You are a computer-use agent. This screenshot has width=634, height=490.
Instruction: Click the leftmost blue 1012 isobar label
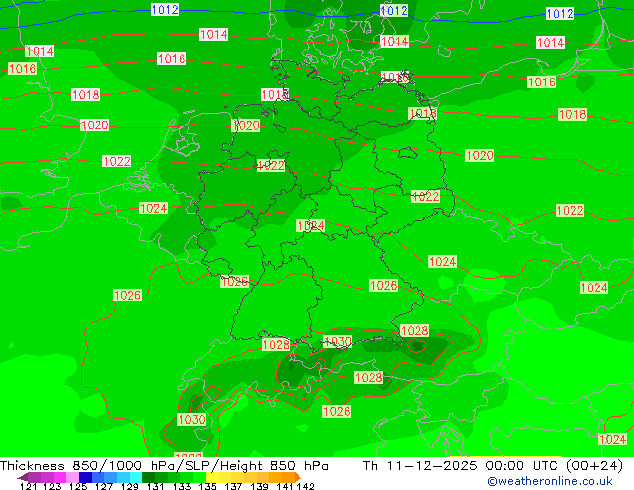click(x=165, y=9)
